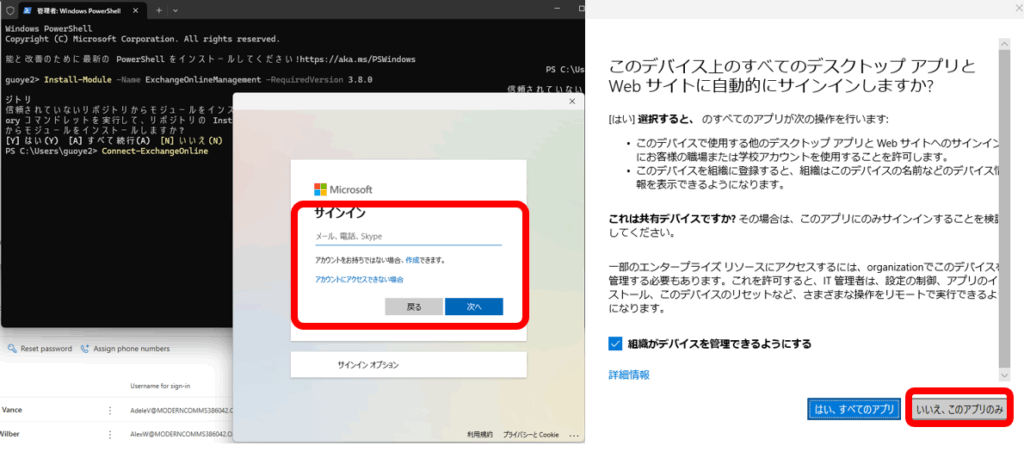Click the vertical scrollbar thumb in consent dialog
1024x452 pixels.
point(1005,208)
